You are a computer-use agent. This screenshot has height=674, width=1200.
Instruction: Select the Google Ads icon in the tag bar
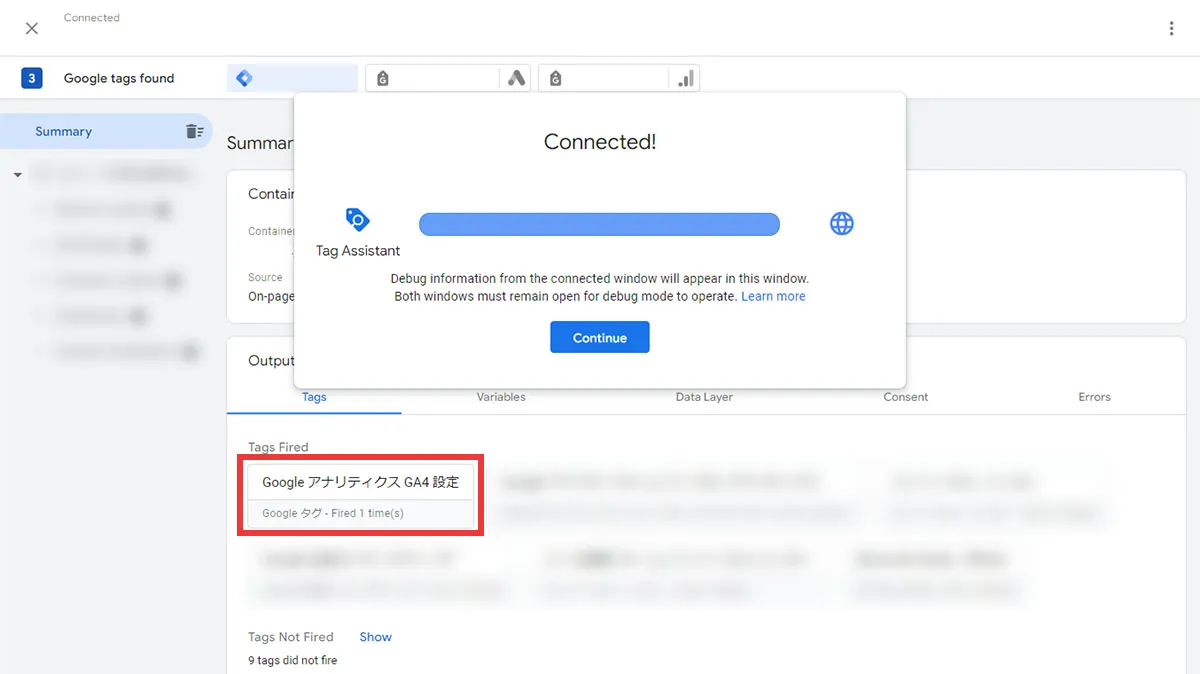point(517,77)
